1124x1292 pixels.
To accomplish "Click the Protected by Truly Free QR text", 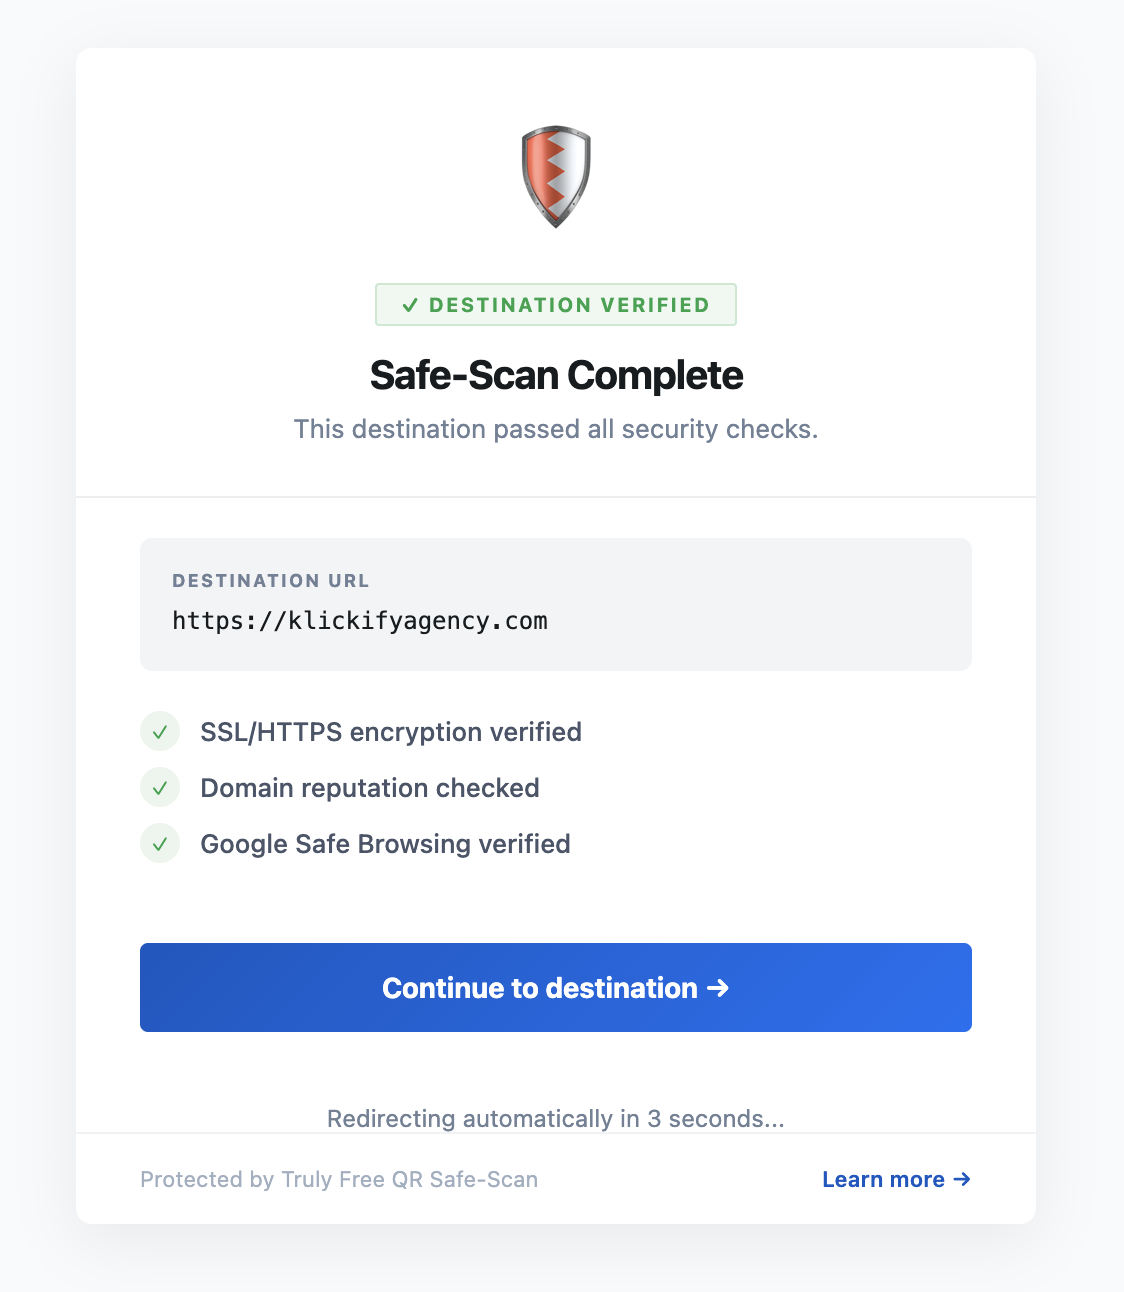I will pyautogui.click(x=339, y=1180).
